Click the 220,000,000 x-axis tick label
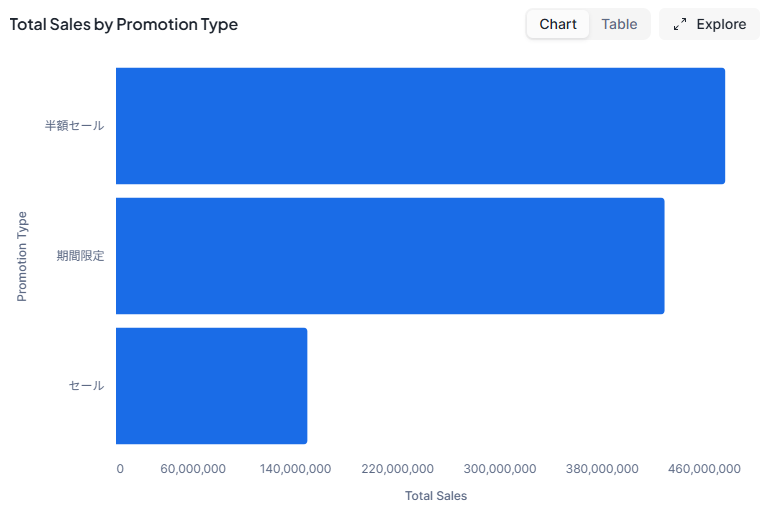Viewport: 770px width, 510px height. [x=397, y=469]
